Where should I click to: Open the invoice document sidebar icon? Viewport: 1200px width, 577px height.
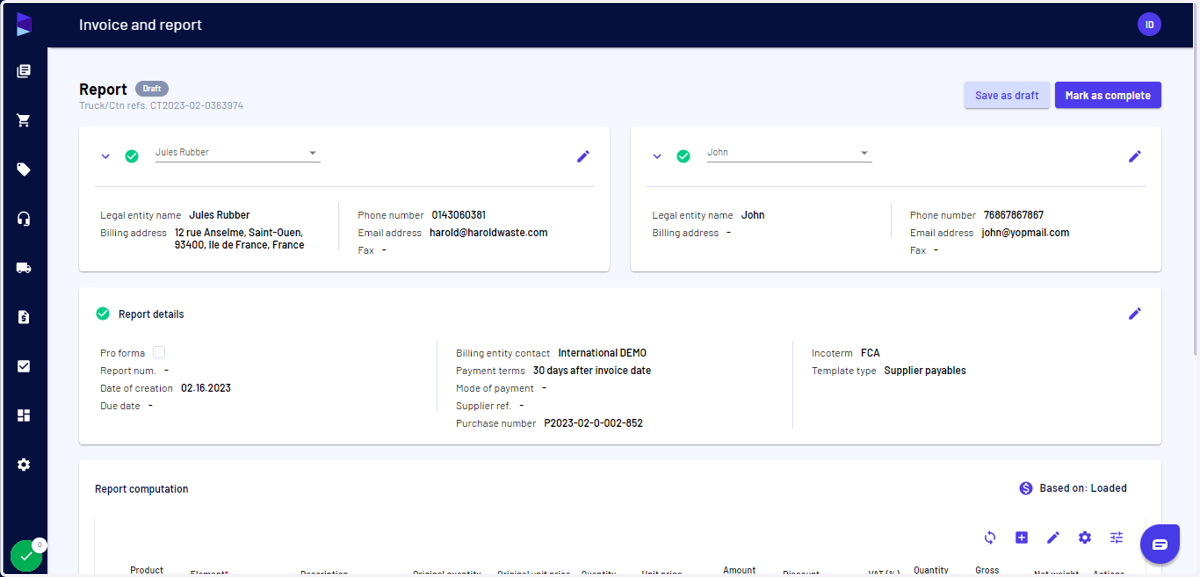pos(24,317)
